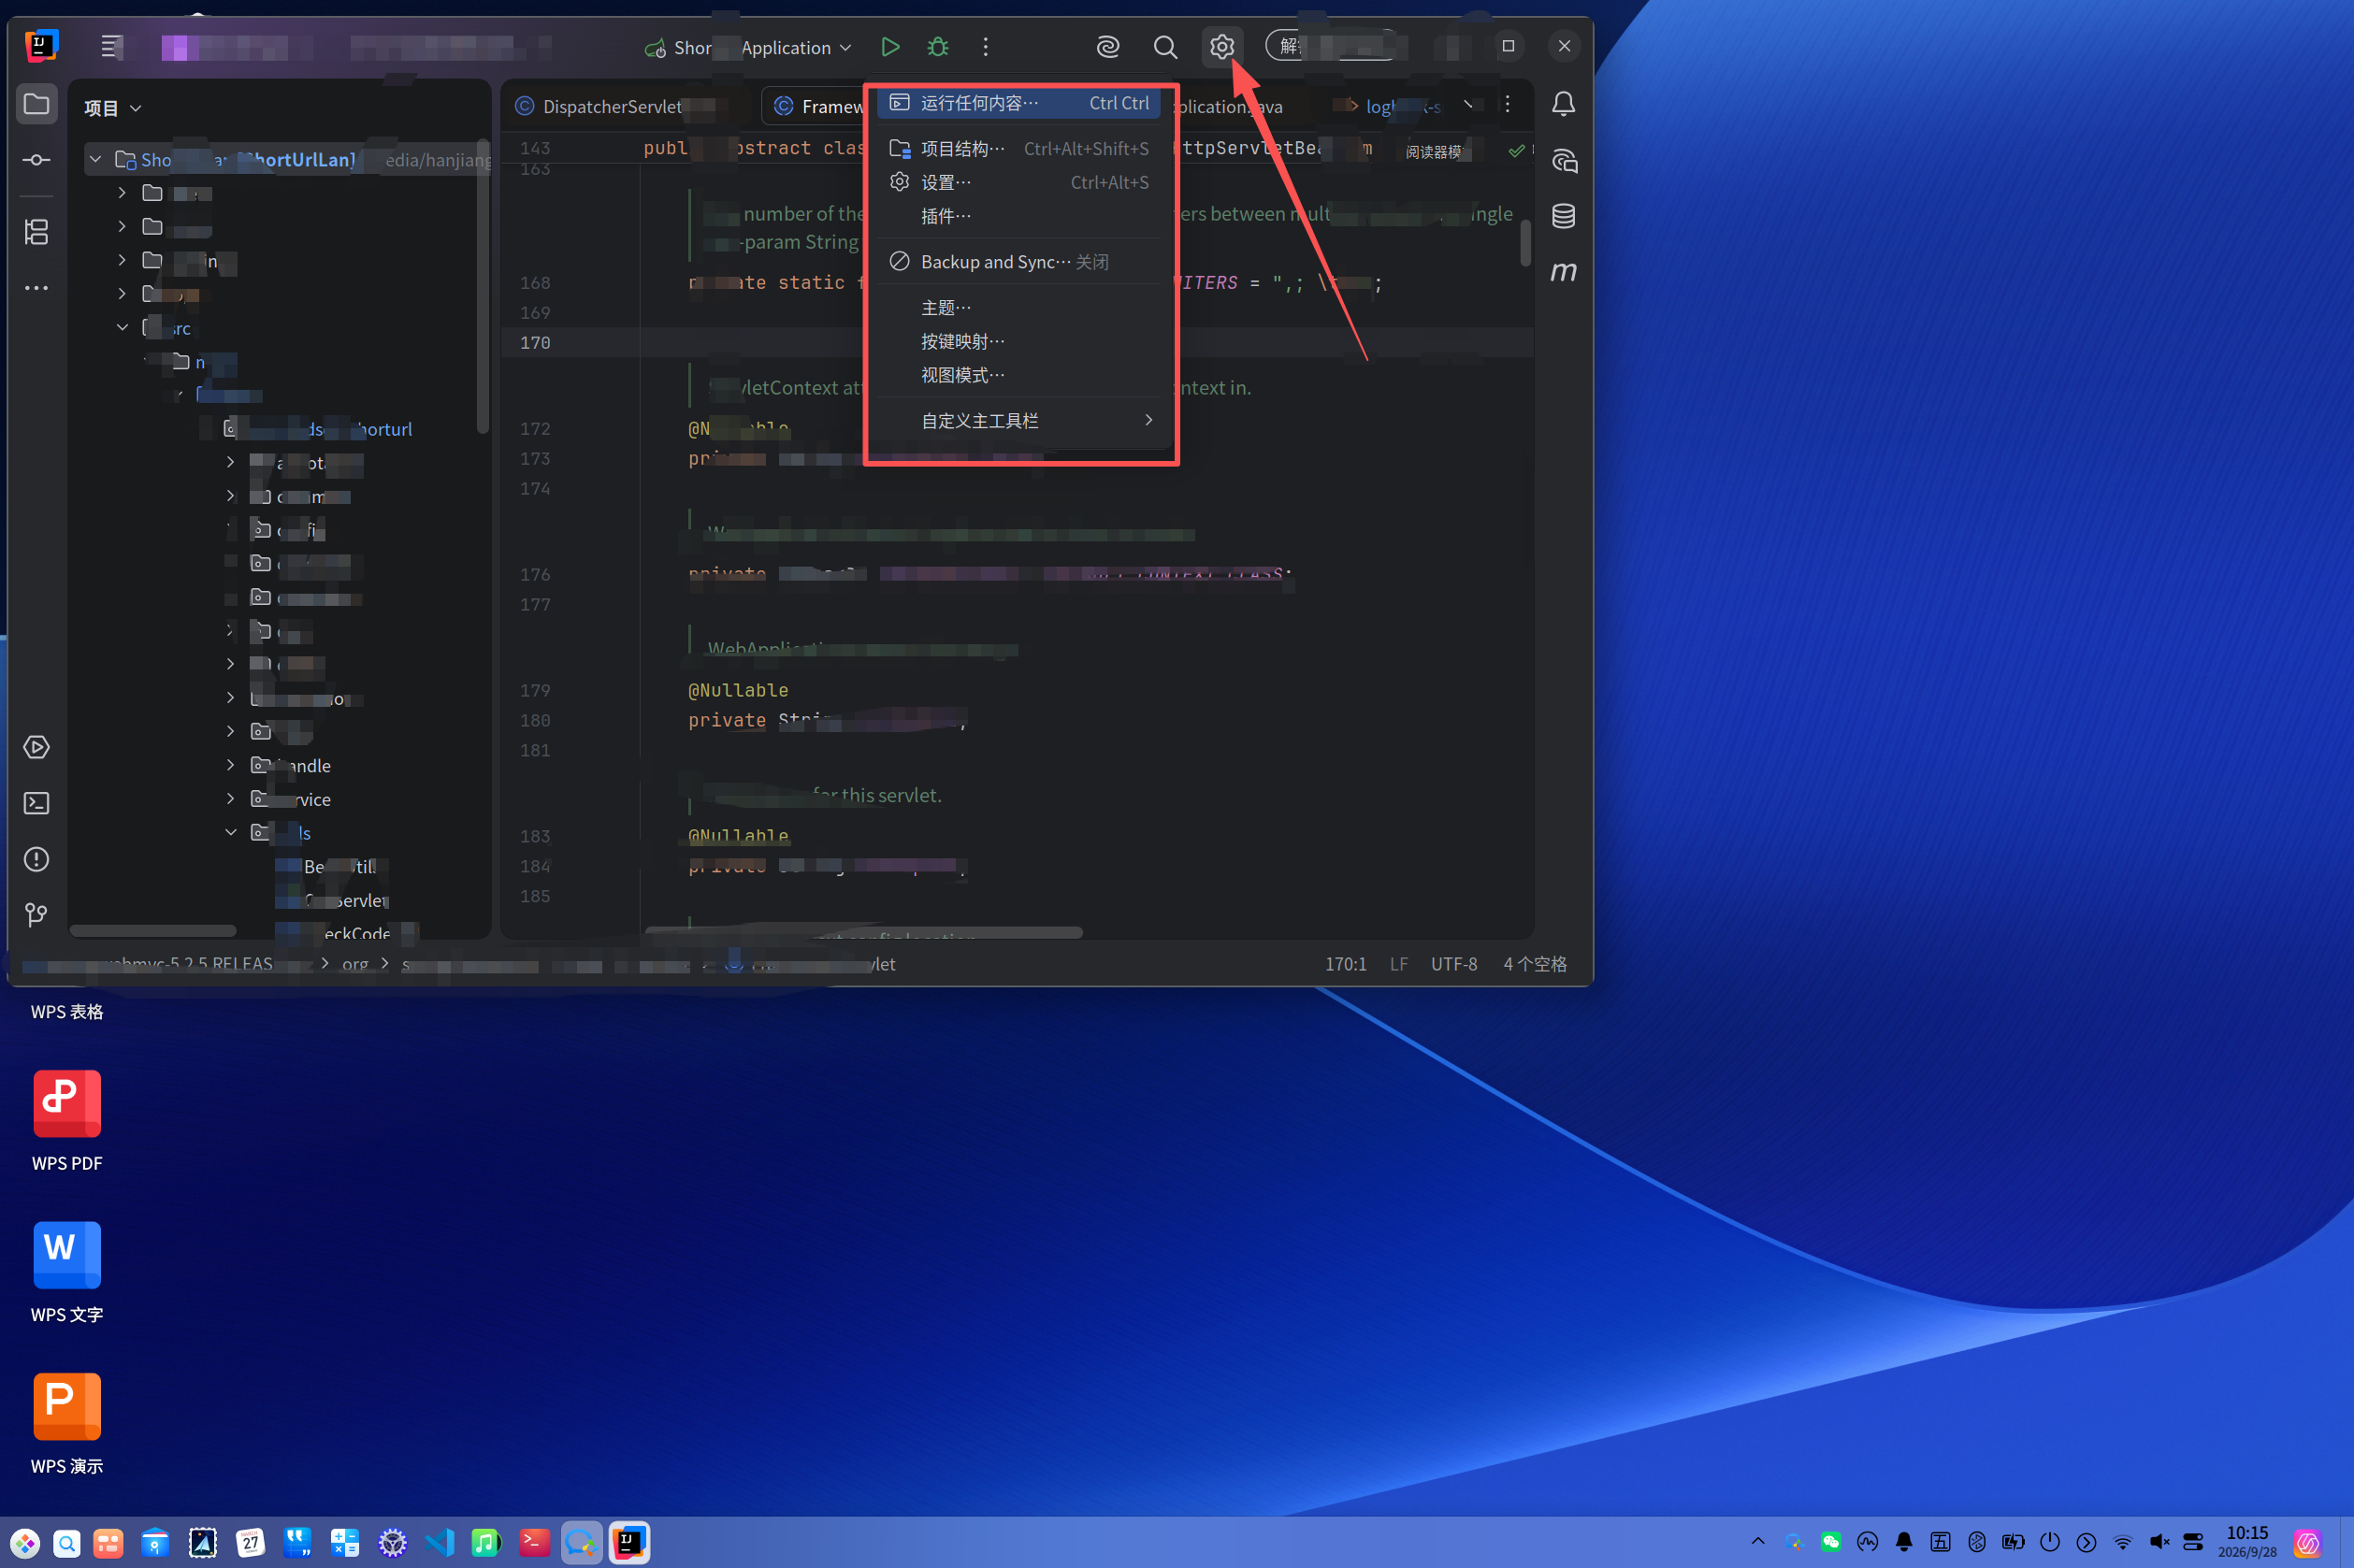The width and height of the screenshot is (2354, 1568).
Task: Choose 运行任何内容… from the menu
Action: (1019, 103)
